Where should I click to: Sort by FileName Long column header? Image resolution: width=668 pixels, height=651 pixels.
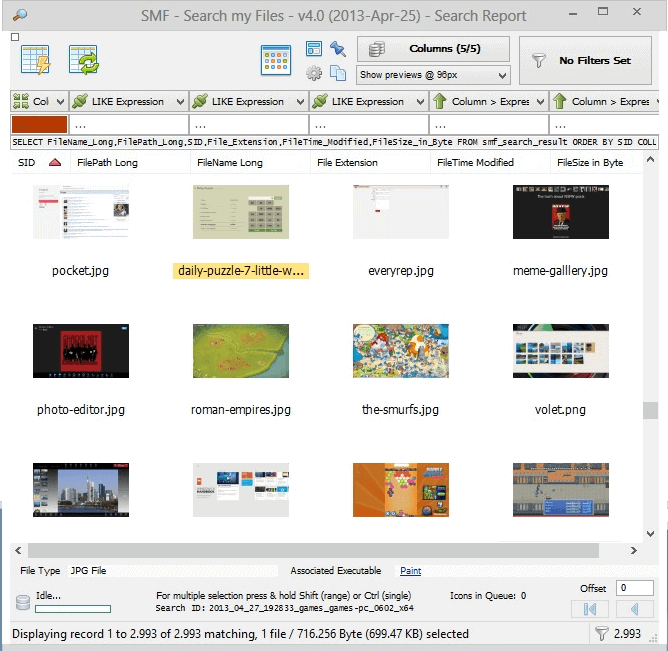(x=230, y=162)
